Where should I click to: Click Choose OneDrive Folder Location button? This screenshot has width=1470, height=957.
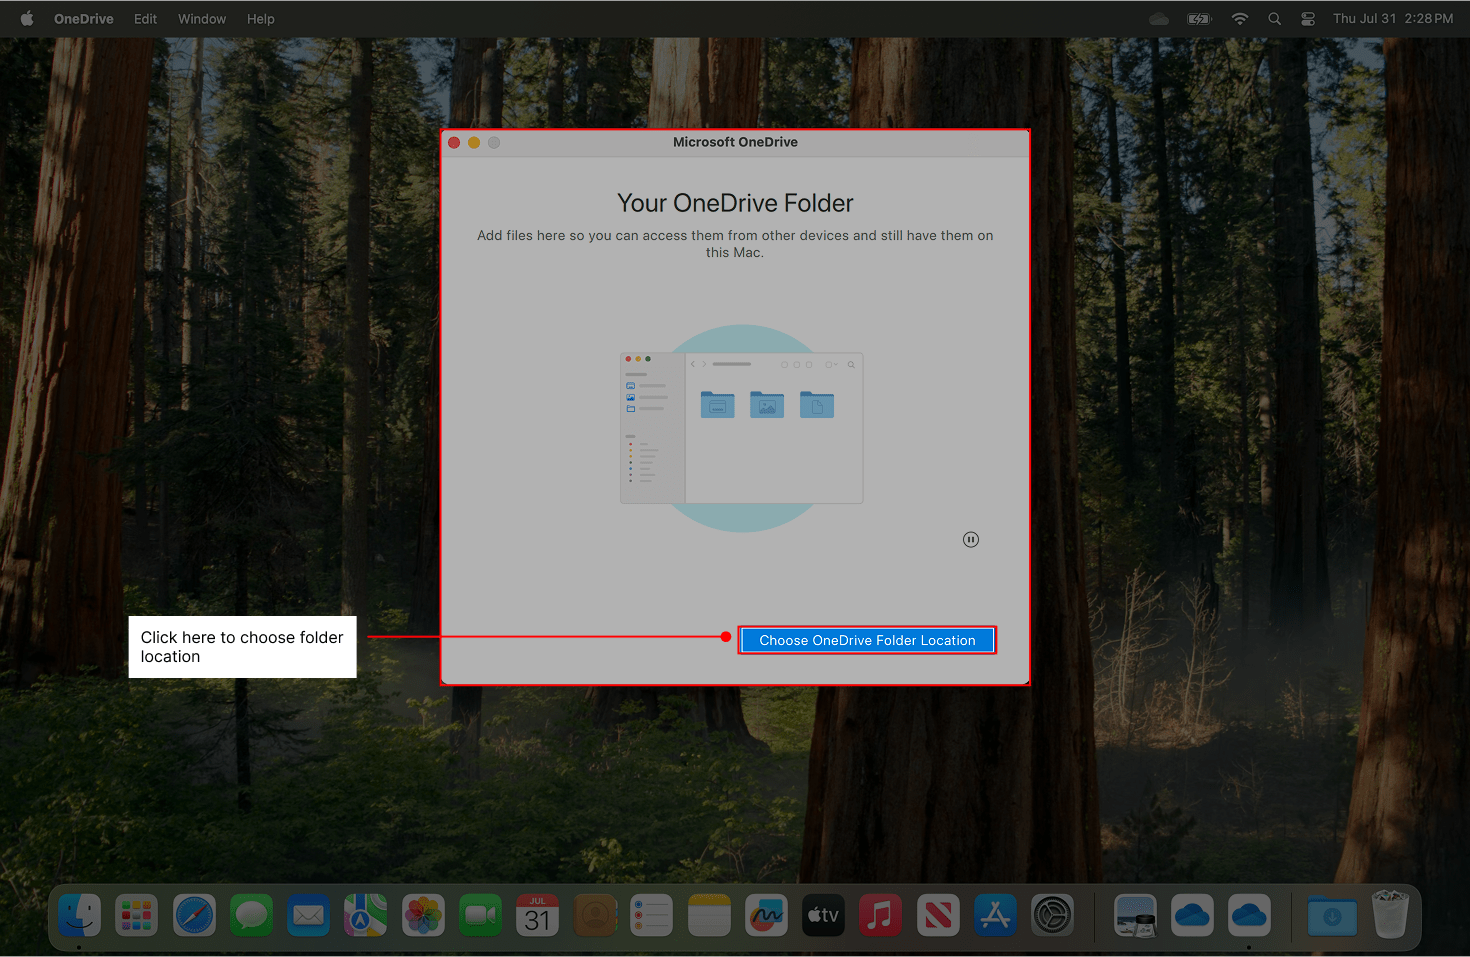click(867, 640)
